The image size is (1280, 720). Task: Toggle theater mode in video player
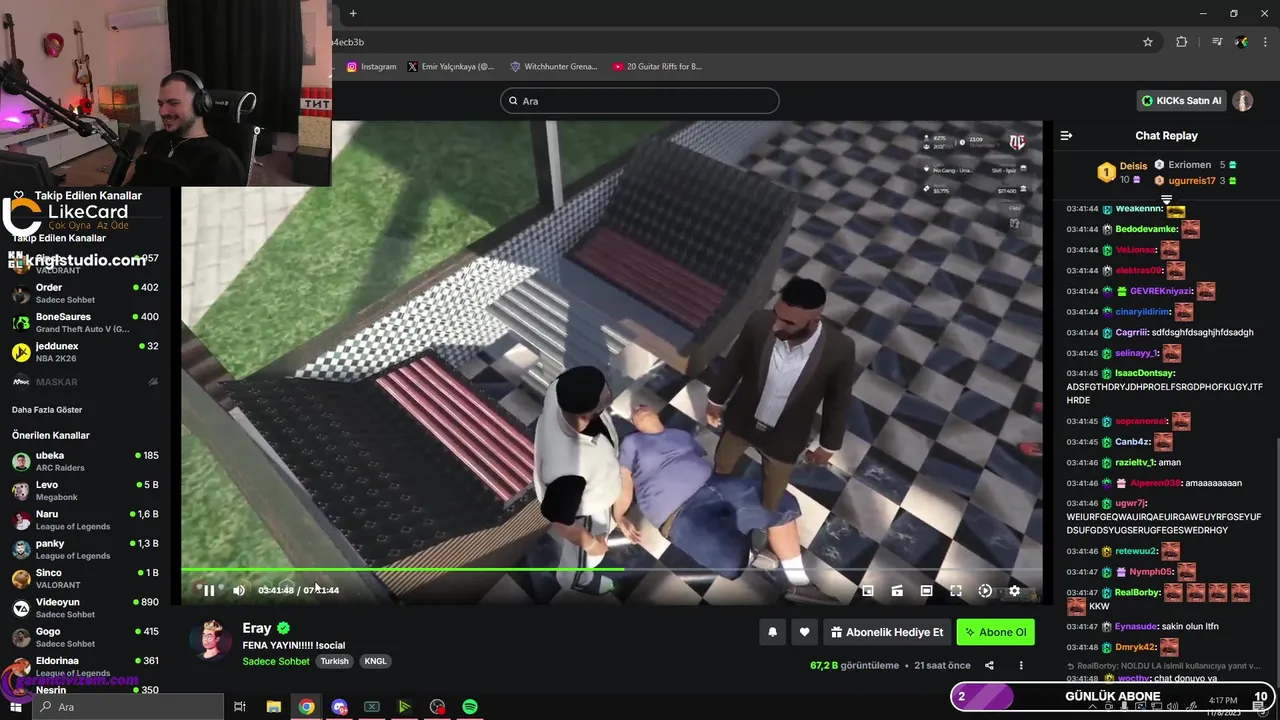927,591
